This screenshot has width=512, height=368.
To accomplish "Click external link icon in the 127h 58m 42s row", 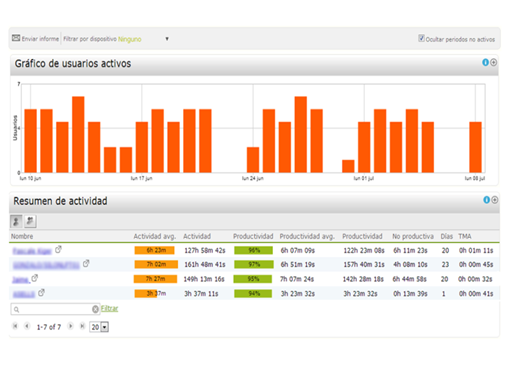I will pos(58,249).
